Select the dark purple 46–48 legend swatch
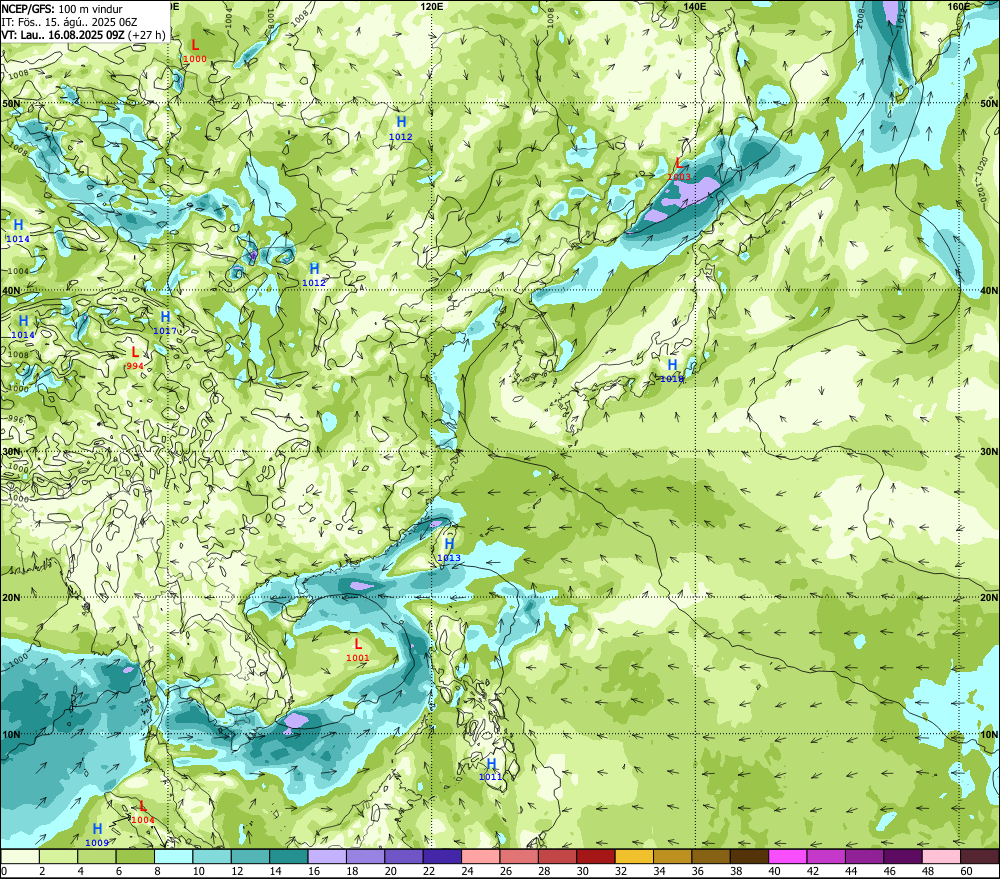1000x879 pixels. click(x=902, y=857)
